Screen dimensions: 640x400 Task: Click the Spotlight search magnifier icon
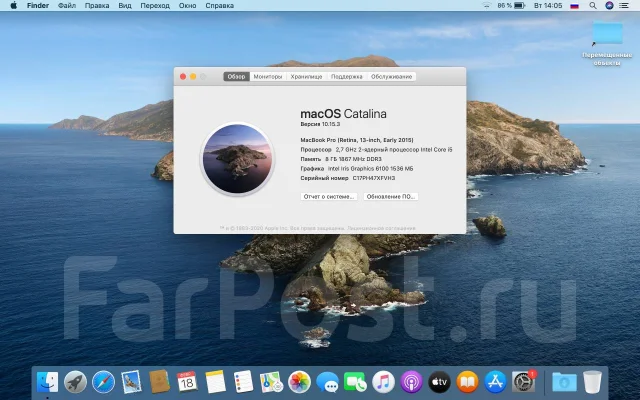(x=593, y=6)
